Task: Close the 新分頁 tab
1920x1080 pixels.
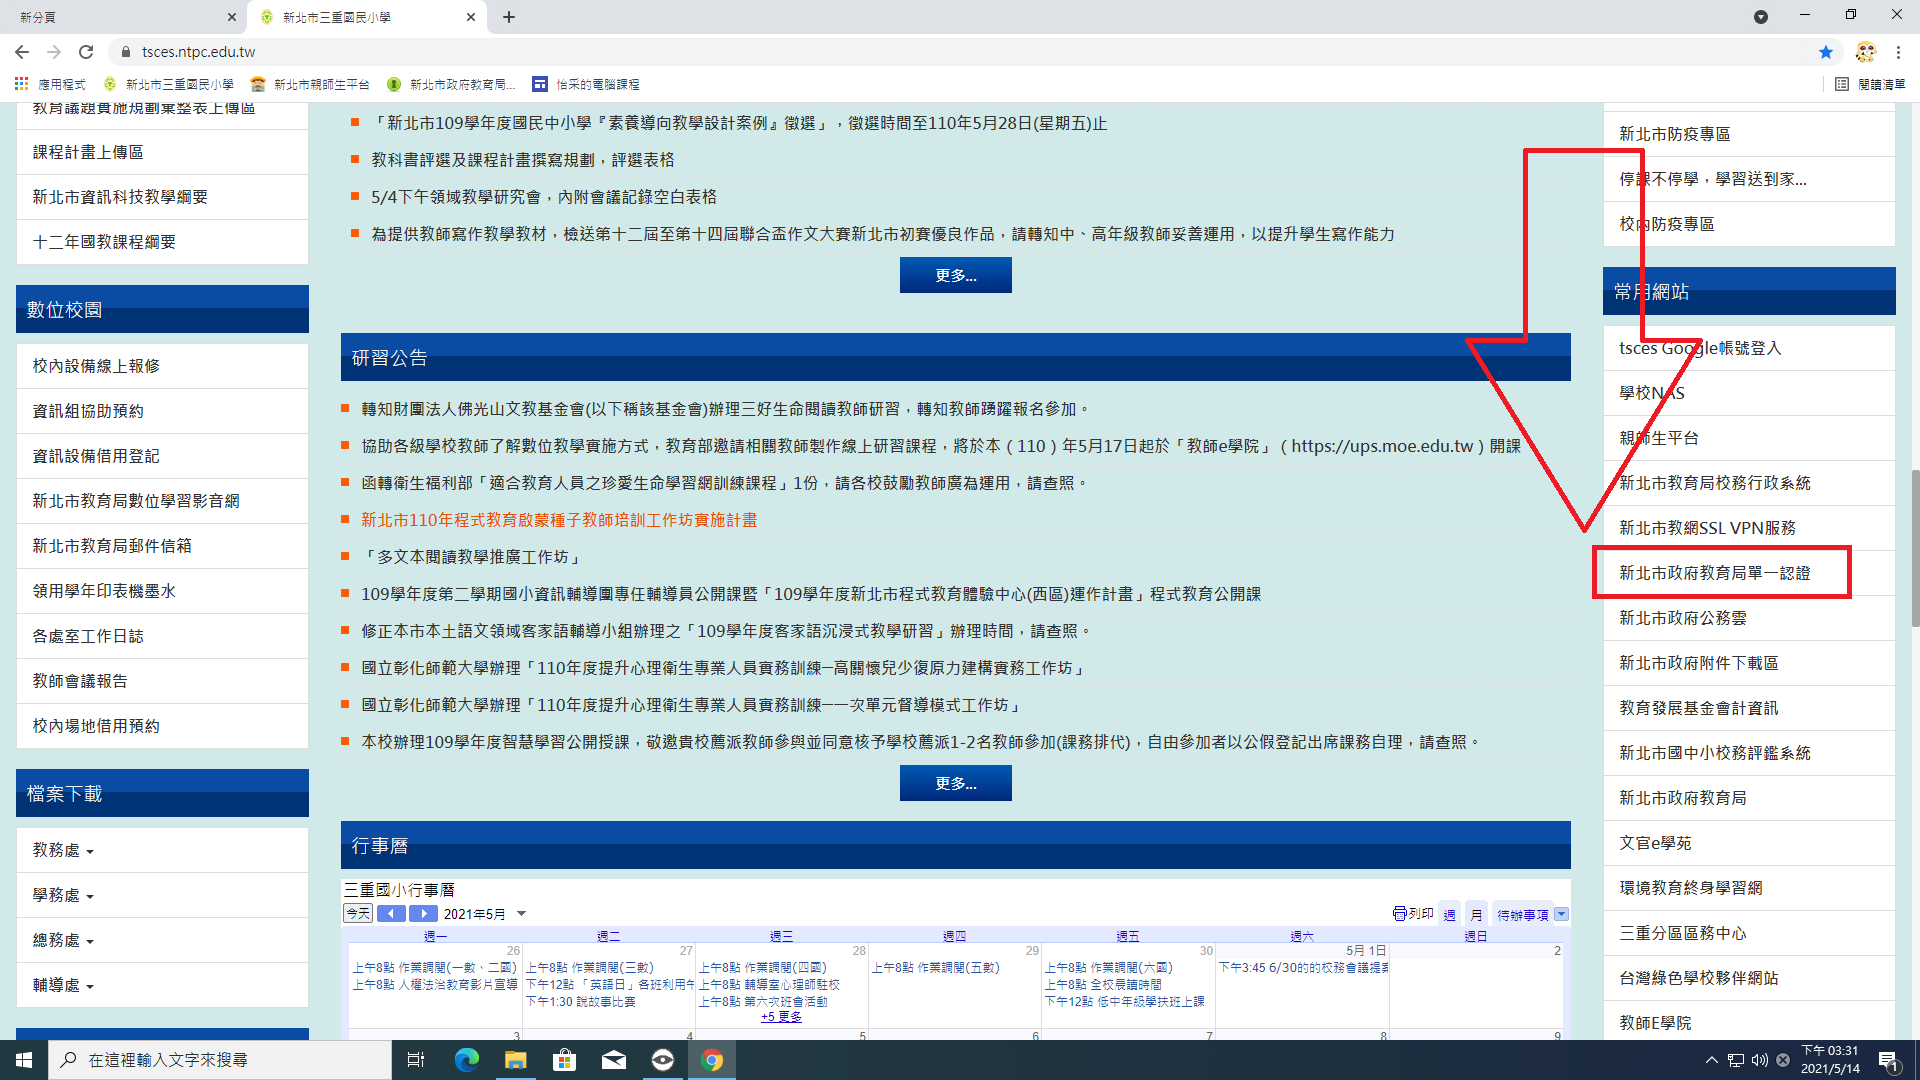Action: [231, 17]
